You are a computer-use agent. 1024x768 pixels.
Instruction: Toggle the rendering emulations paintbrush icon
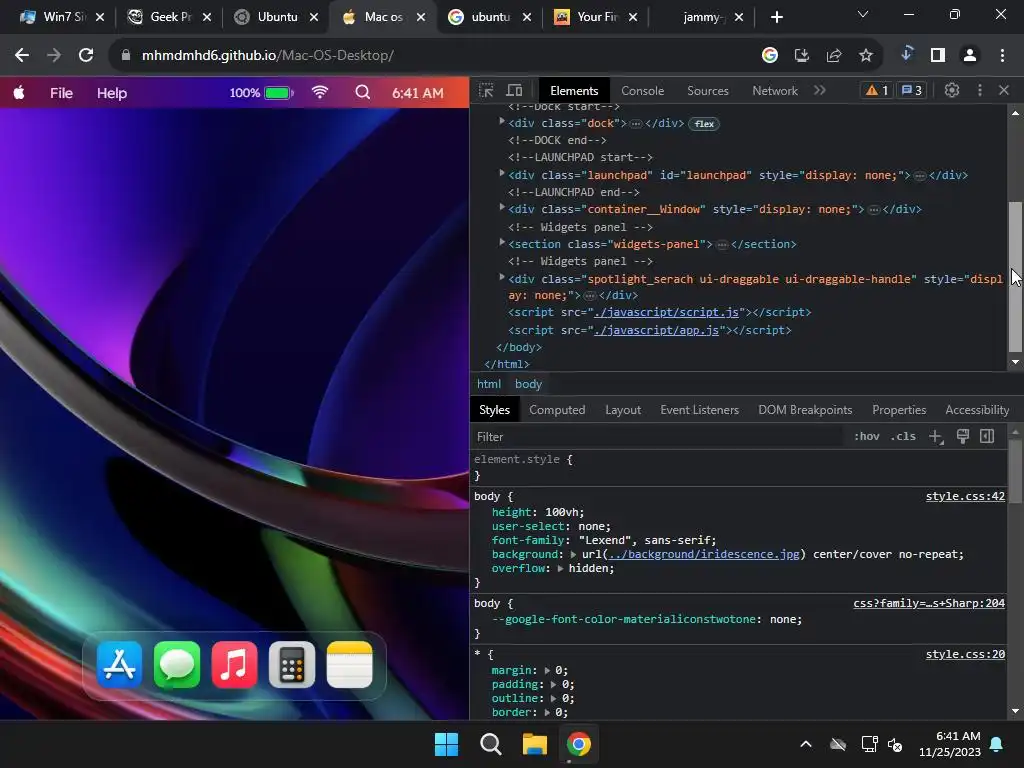pyautogui.click(x=963, y=436)
